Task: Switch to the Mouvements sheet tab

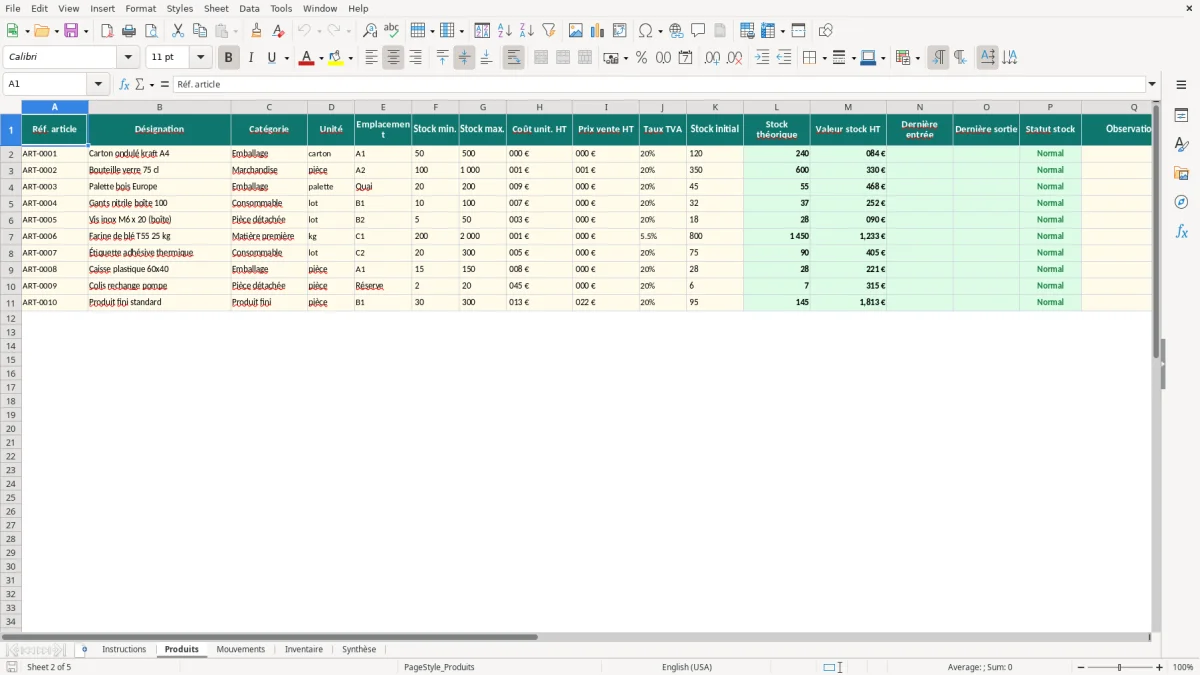Action: click(x=241, y=649)
